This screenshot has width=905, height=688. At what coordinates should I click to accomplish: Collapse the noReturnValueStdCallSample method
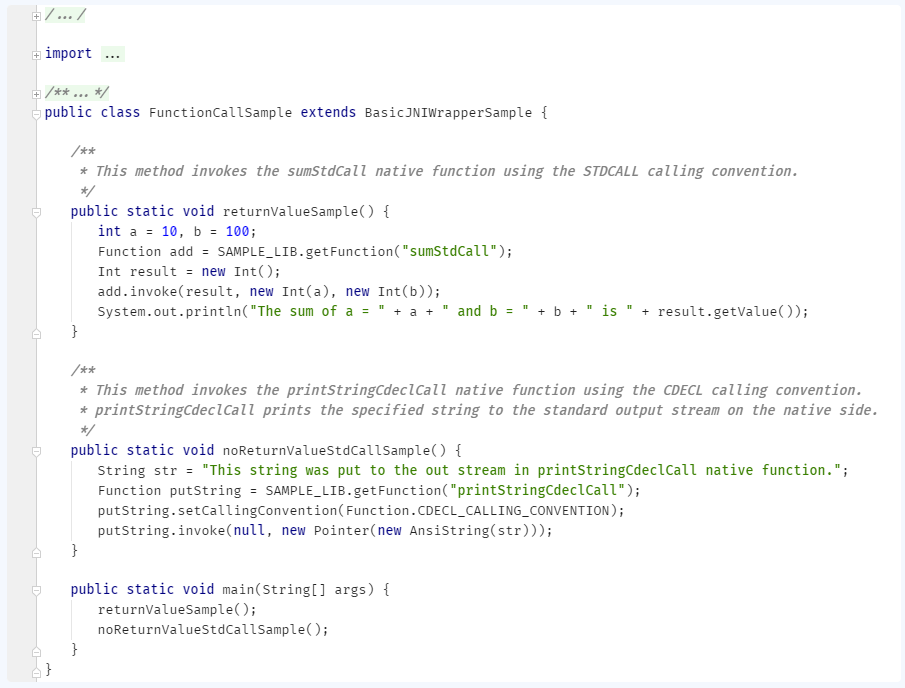[36, 452]
